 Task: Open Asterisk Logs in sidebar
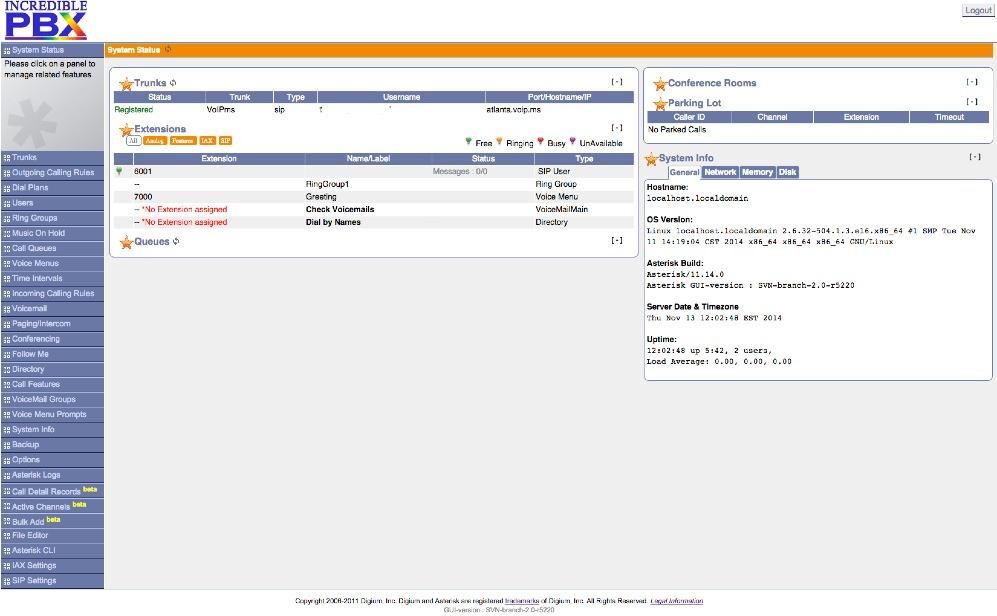[x=52, y=476]
